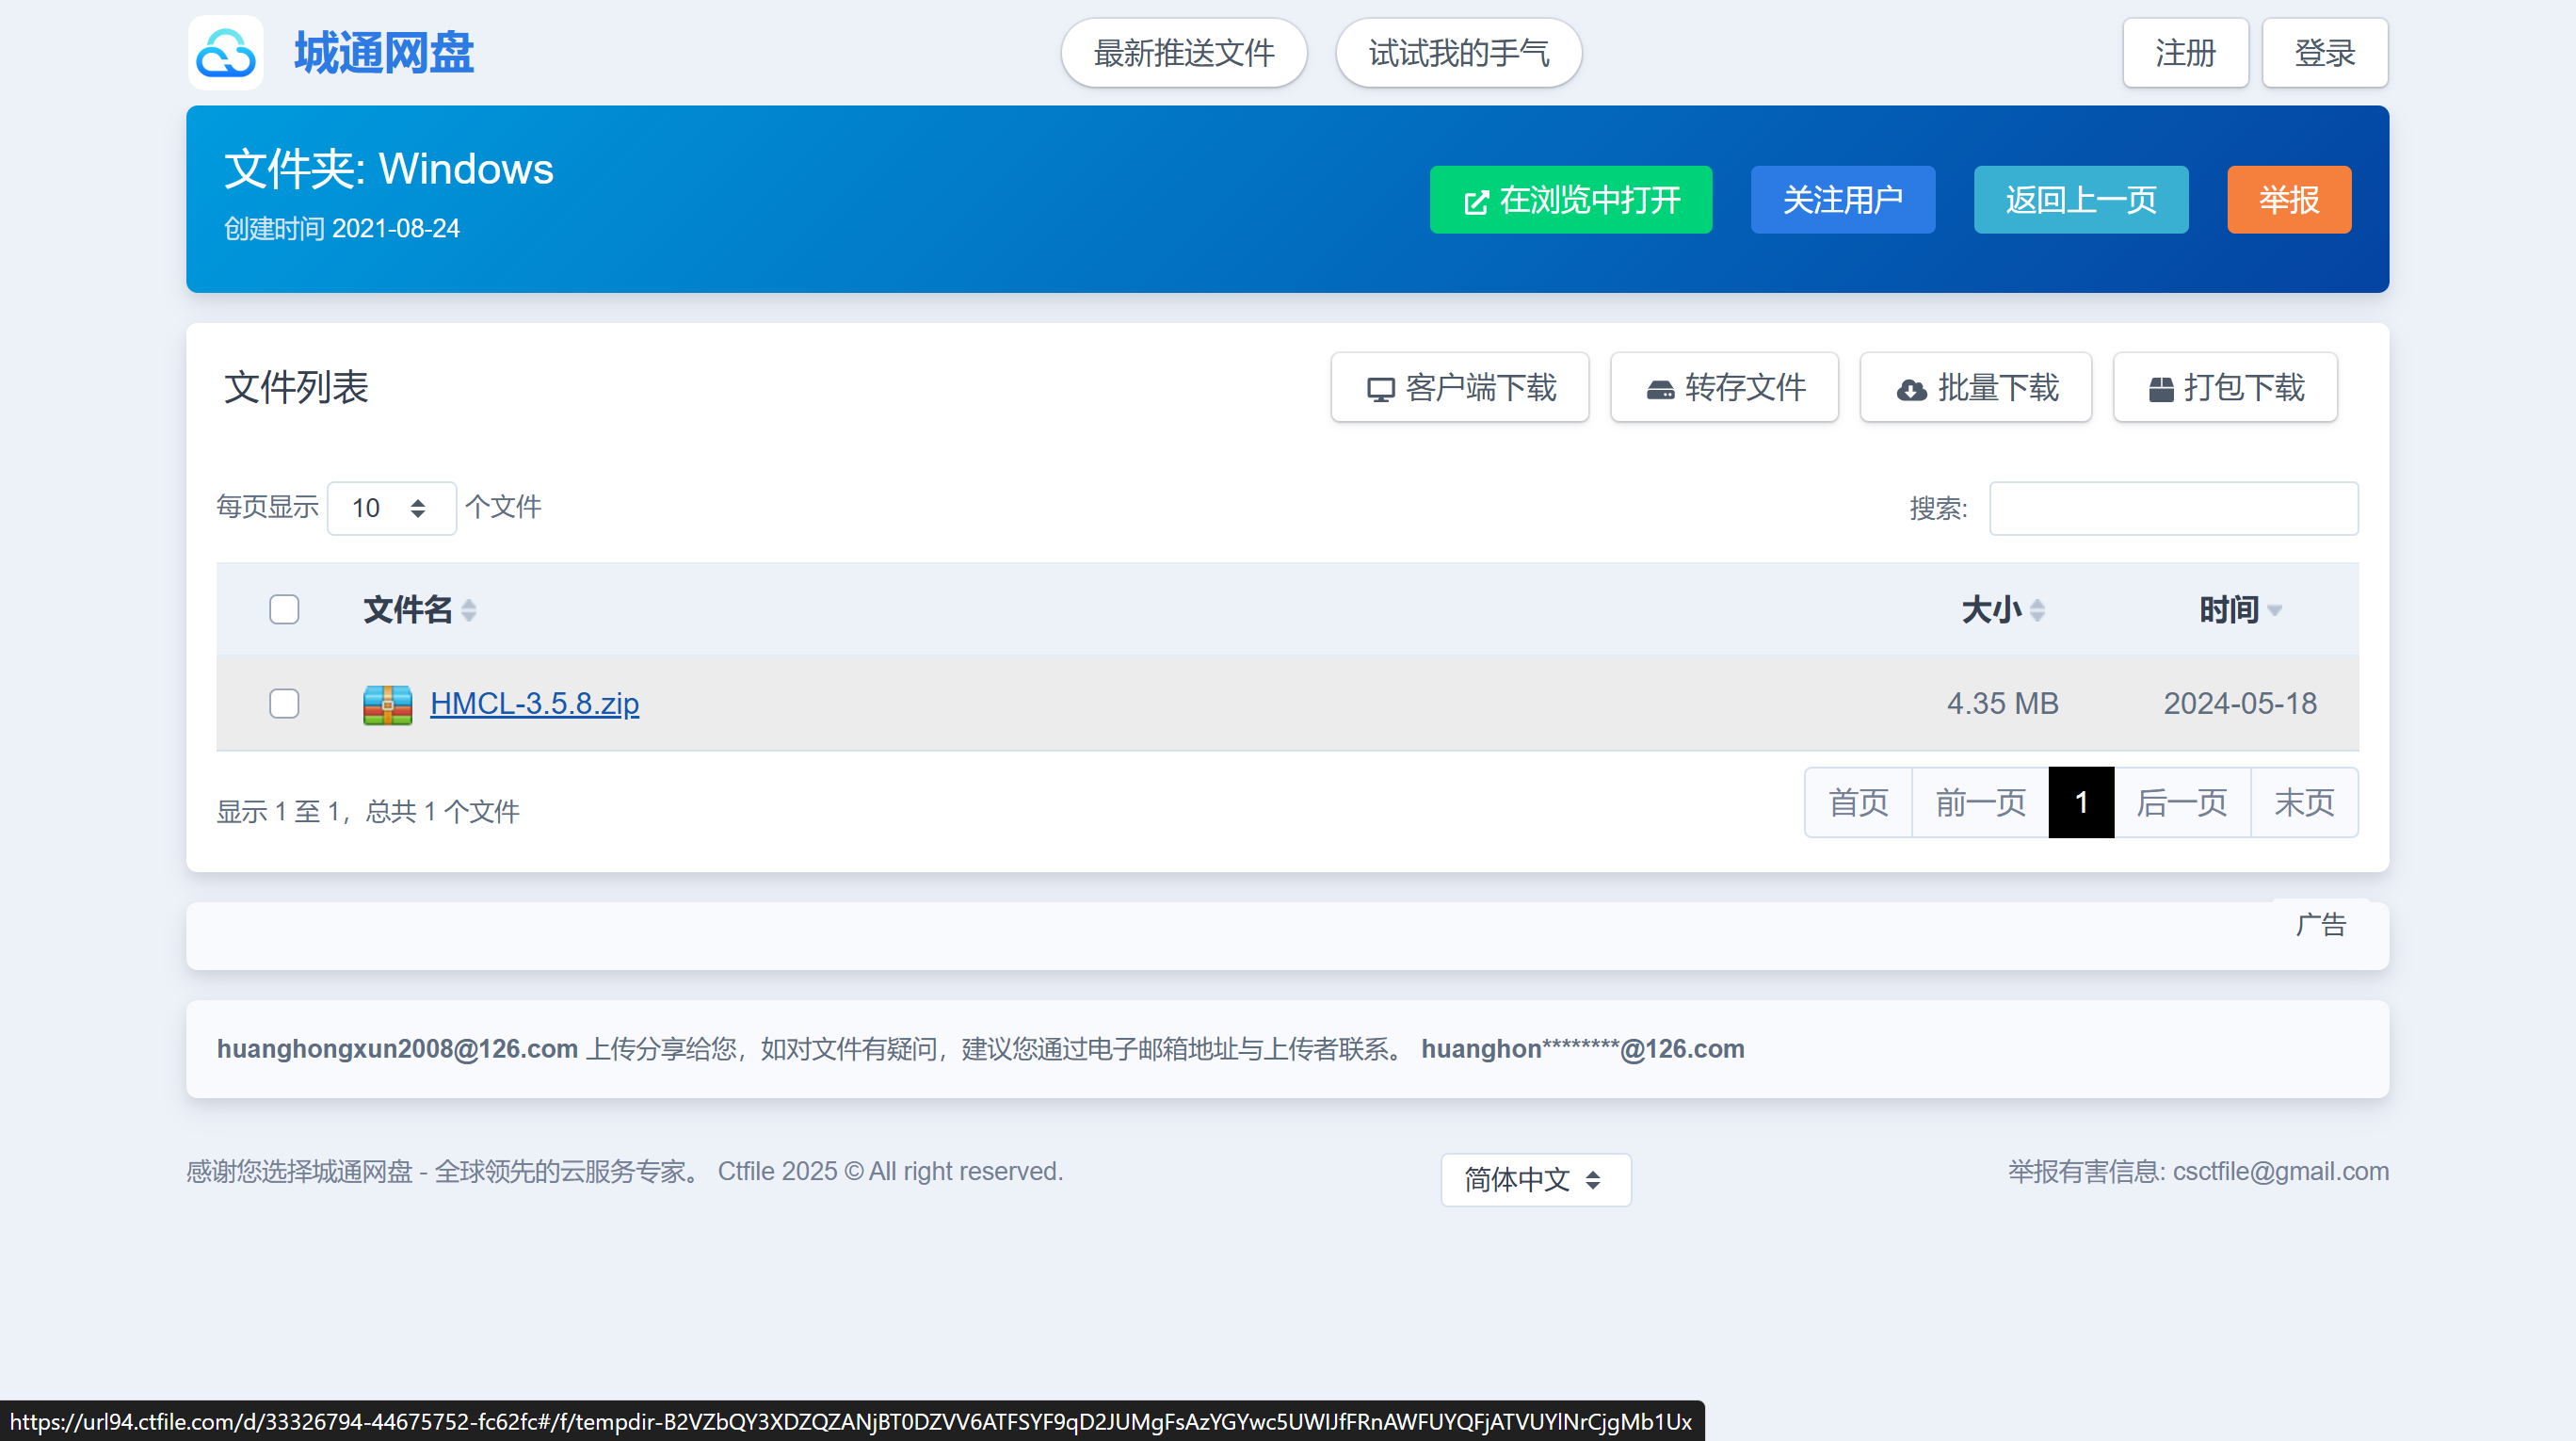
Task: Click external-link icon on 在浏览中打开
Action: [1476, 202]
